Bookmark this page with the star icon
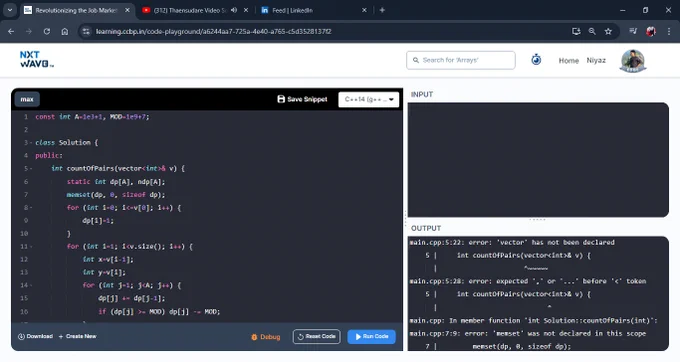The image size is (680, 362). [x=608, y=31]
